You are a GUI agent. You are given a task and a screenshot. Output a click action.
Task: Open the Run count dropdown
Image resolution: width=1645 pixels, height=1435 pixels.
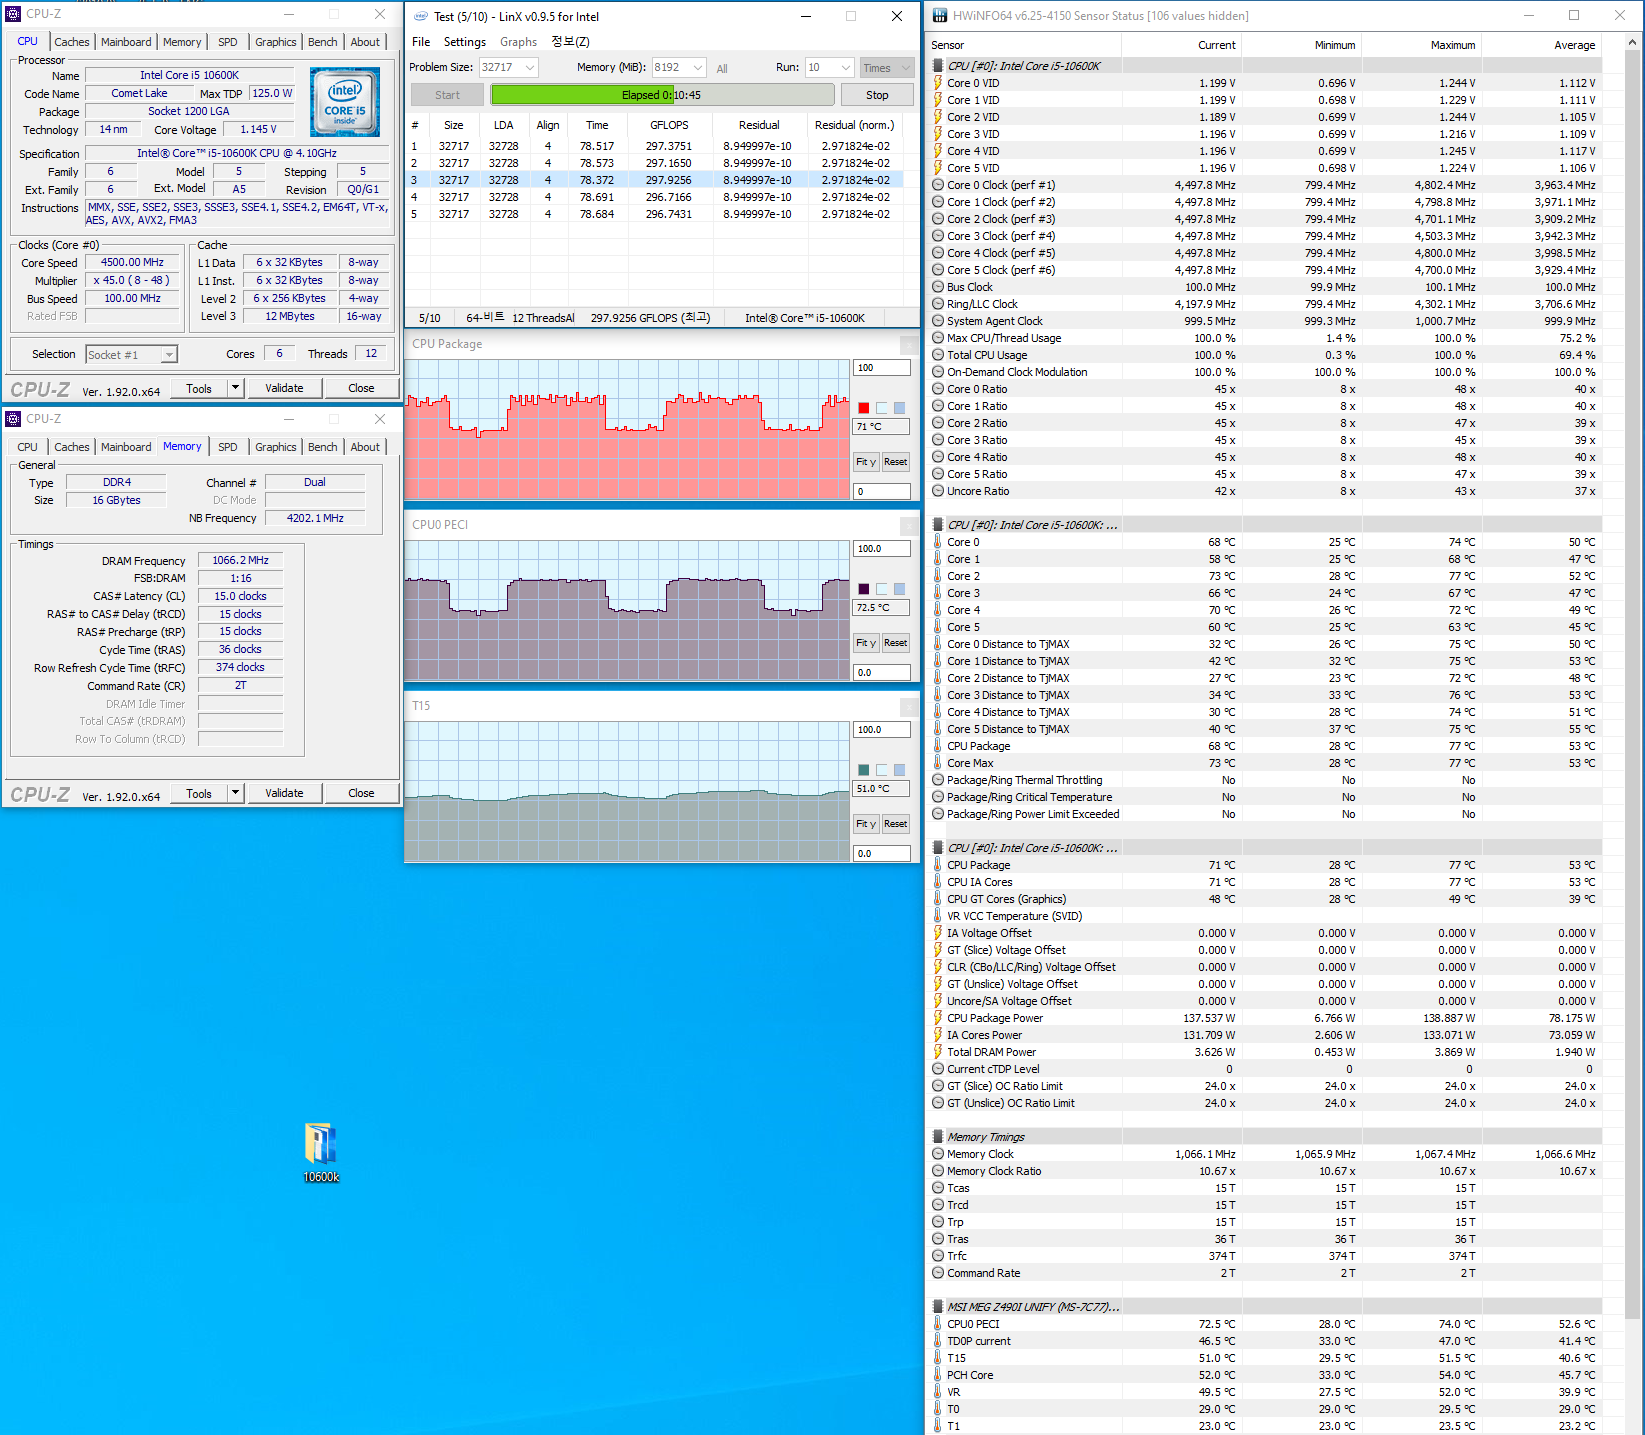coord(845,68)
